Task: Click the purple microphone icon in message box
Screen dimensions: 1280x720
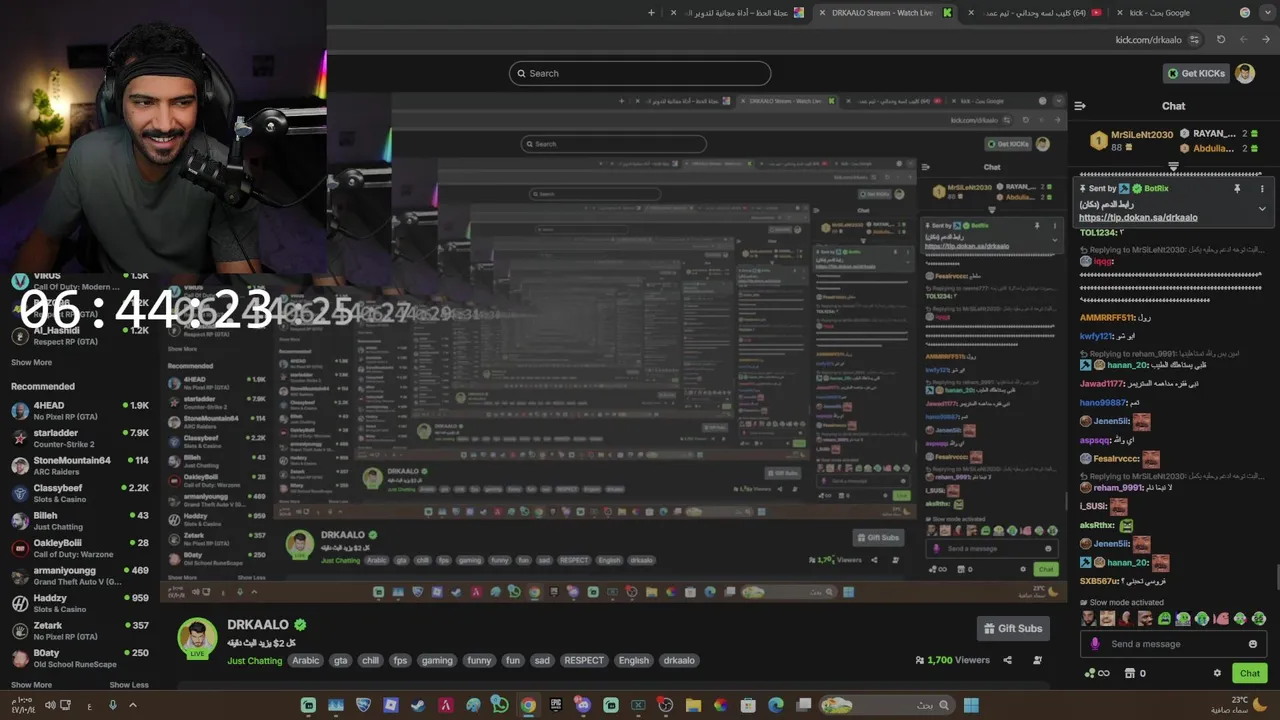Action: point(1095,644)
